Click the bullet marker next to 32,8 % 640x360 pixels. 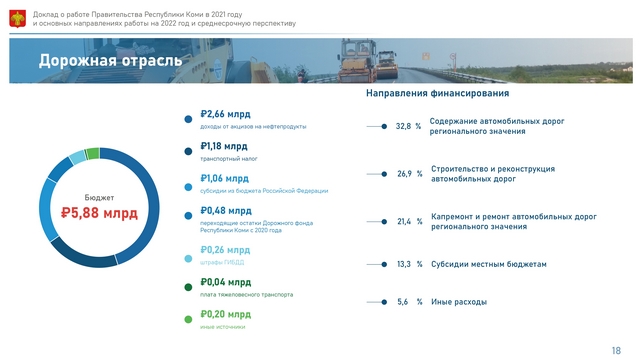pos(384,127)
